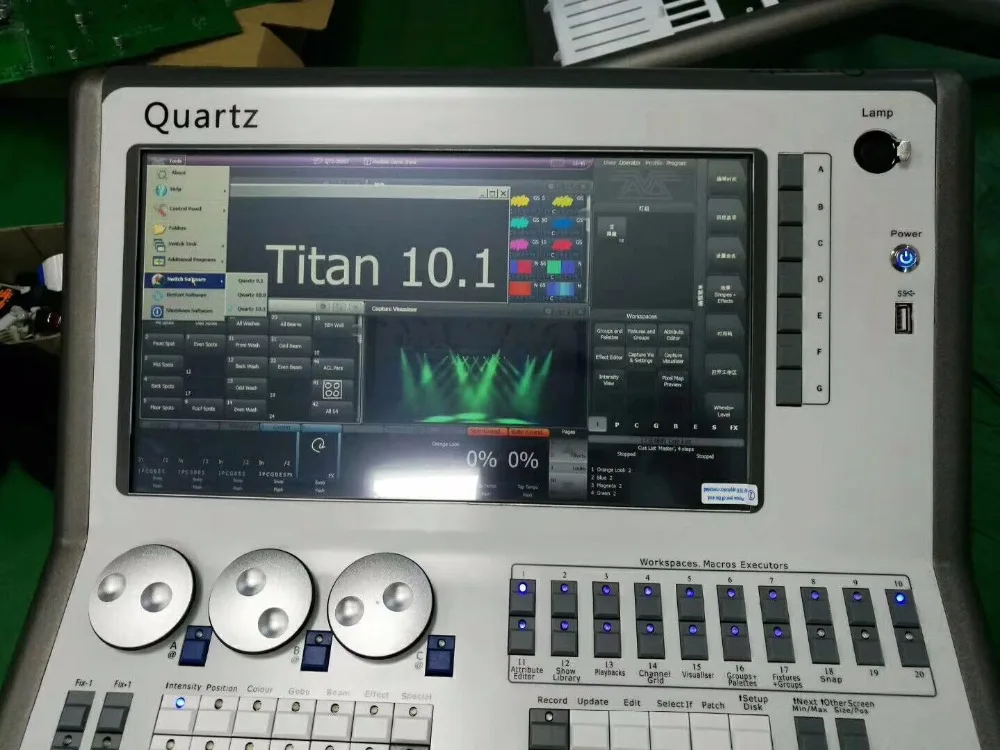Click cue '3 Magenta 2' in list
1000x750 pixels.
(606, 485)
